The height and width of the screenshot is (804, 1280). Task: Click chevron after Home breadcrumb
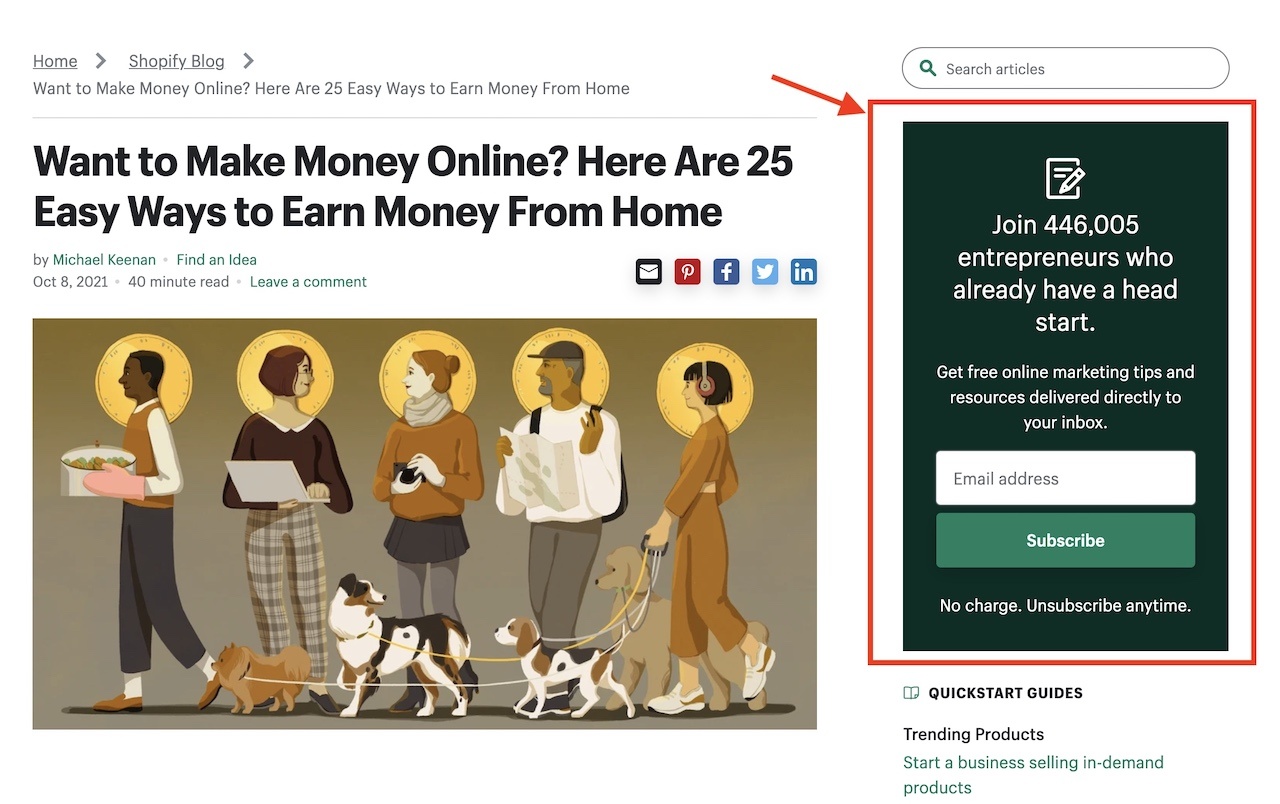pyautogui.click(x=101, y=61)
